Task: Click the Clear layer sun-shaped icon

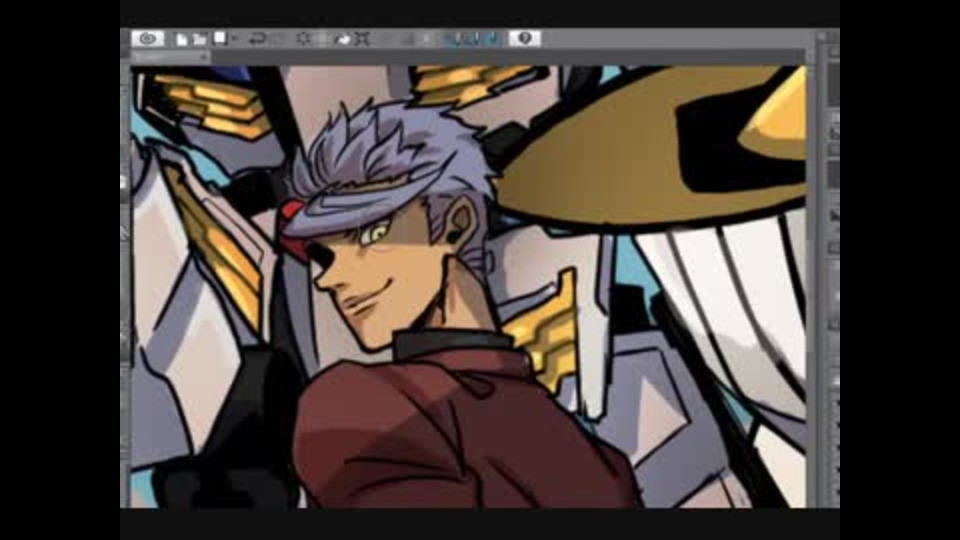Action: [x=303, y=39]
